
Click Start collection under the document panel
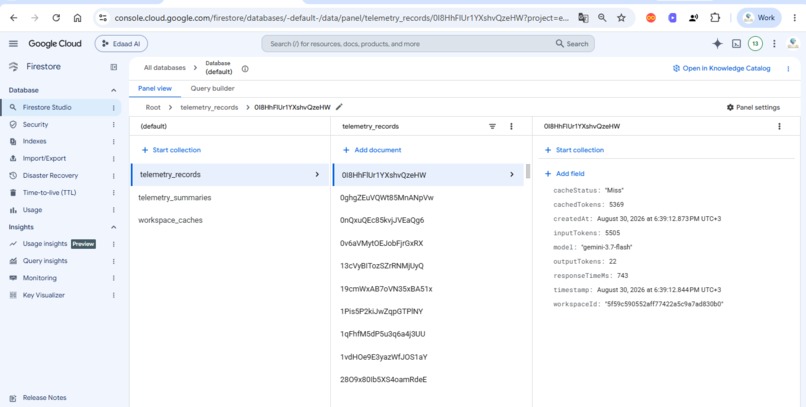574,150
